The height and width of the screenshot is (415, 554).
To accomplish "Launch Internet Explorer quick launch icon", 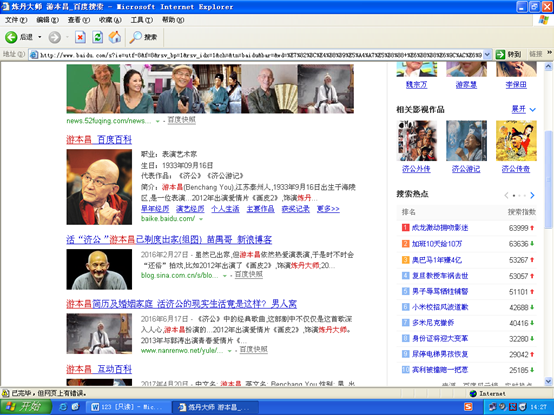I will pyautogui.click(x=64, y=407).
